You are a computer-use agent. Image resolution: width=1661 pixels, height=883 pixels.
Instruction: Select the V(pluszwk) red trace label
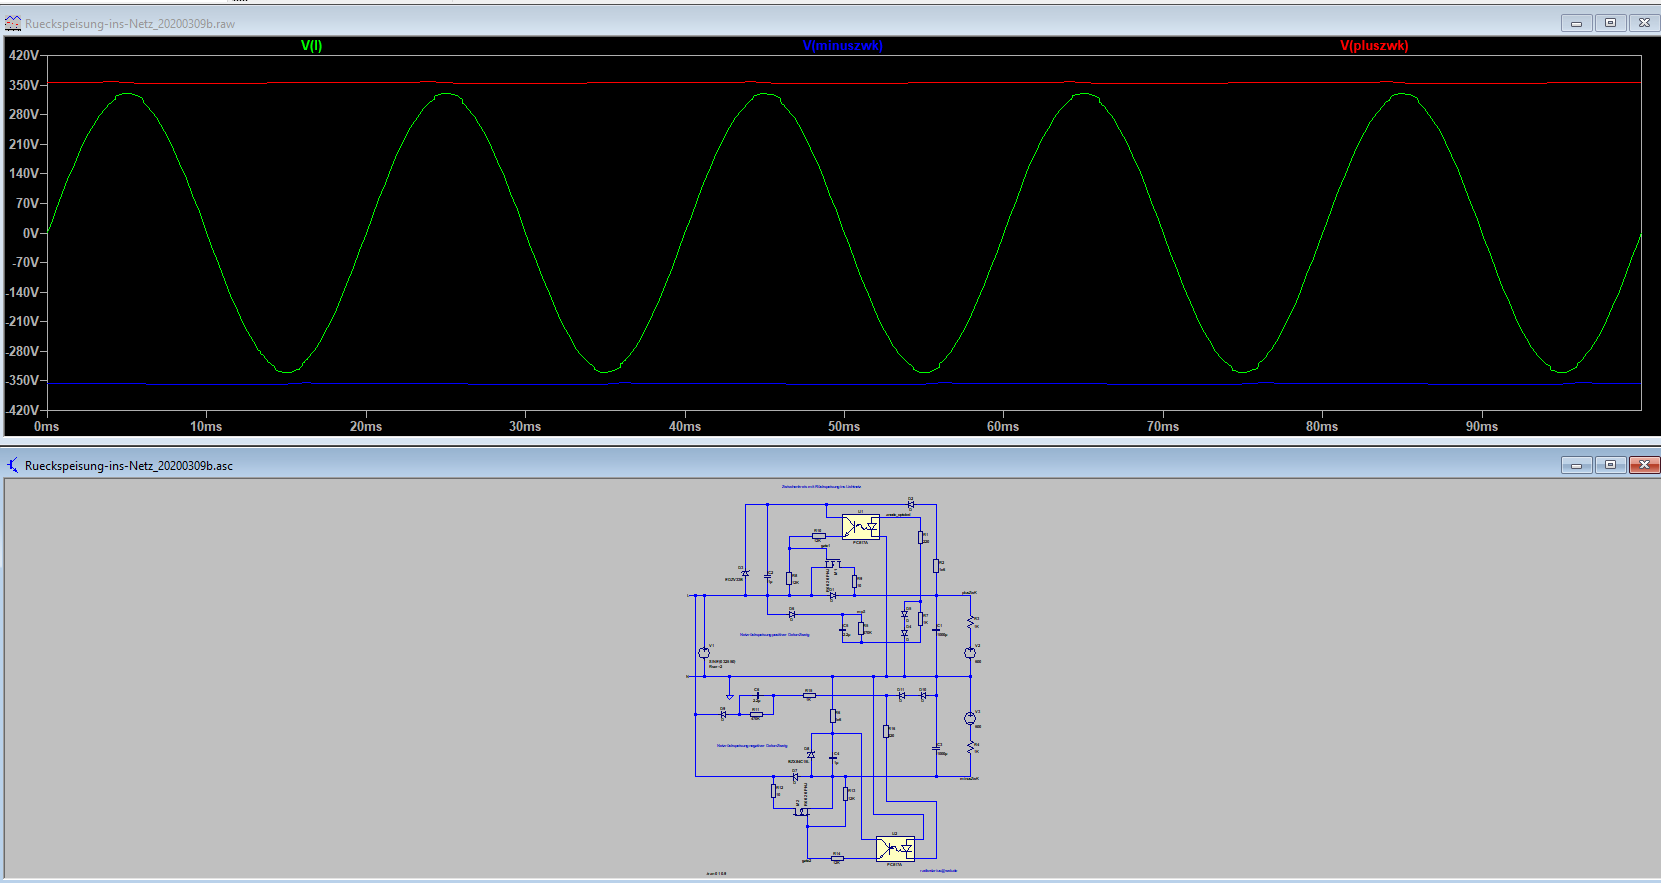point(1374,45)
